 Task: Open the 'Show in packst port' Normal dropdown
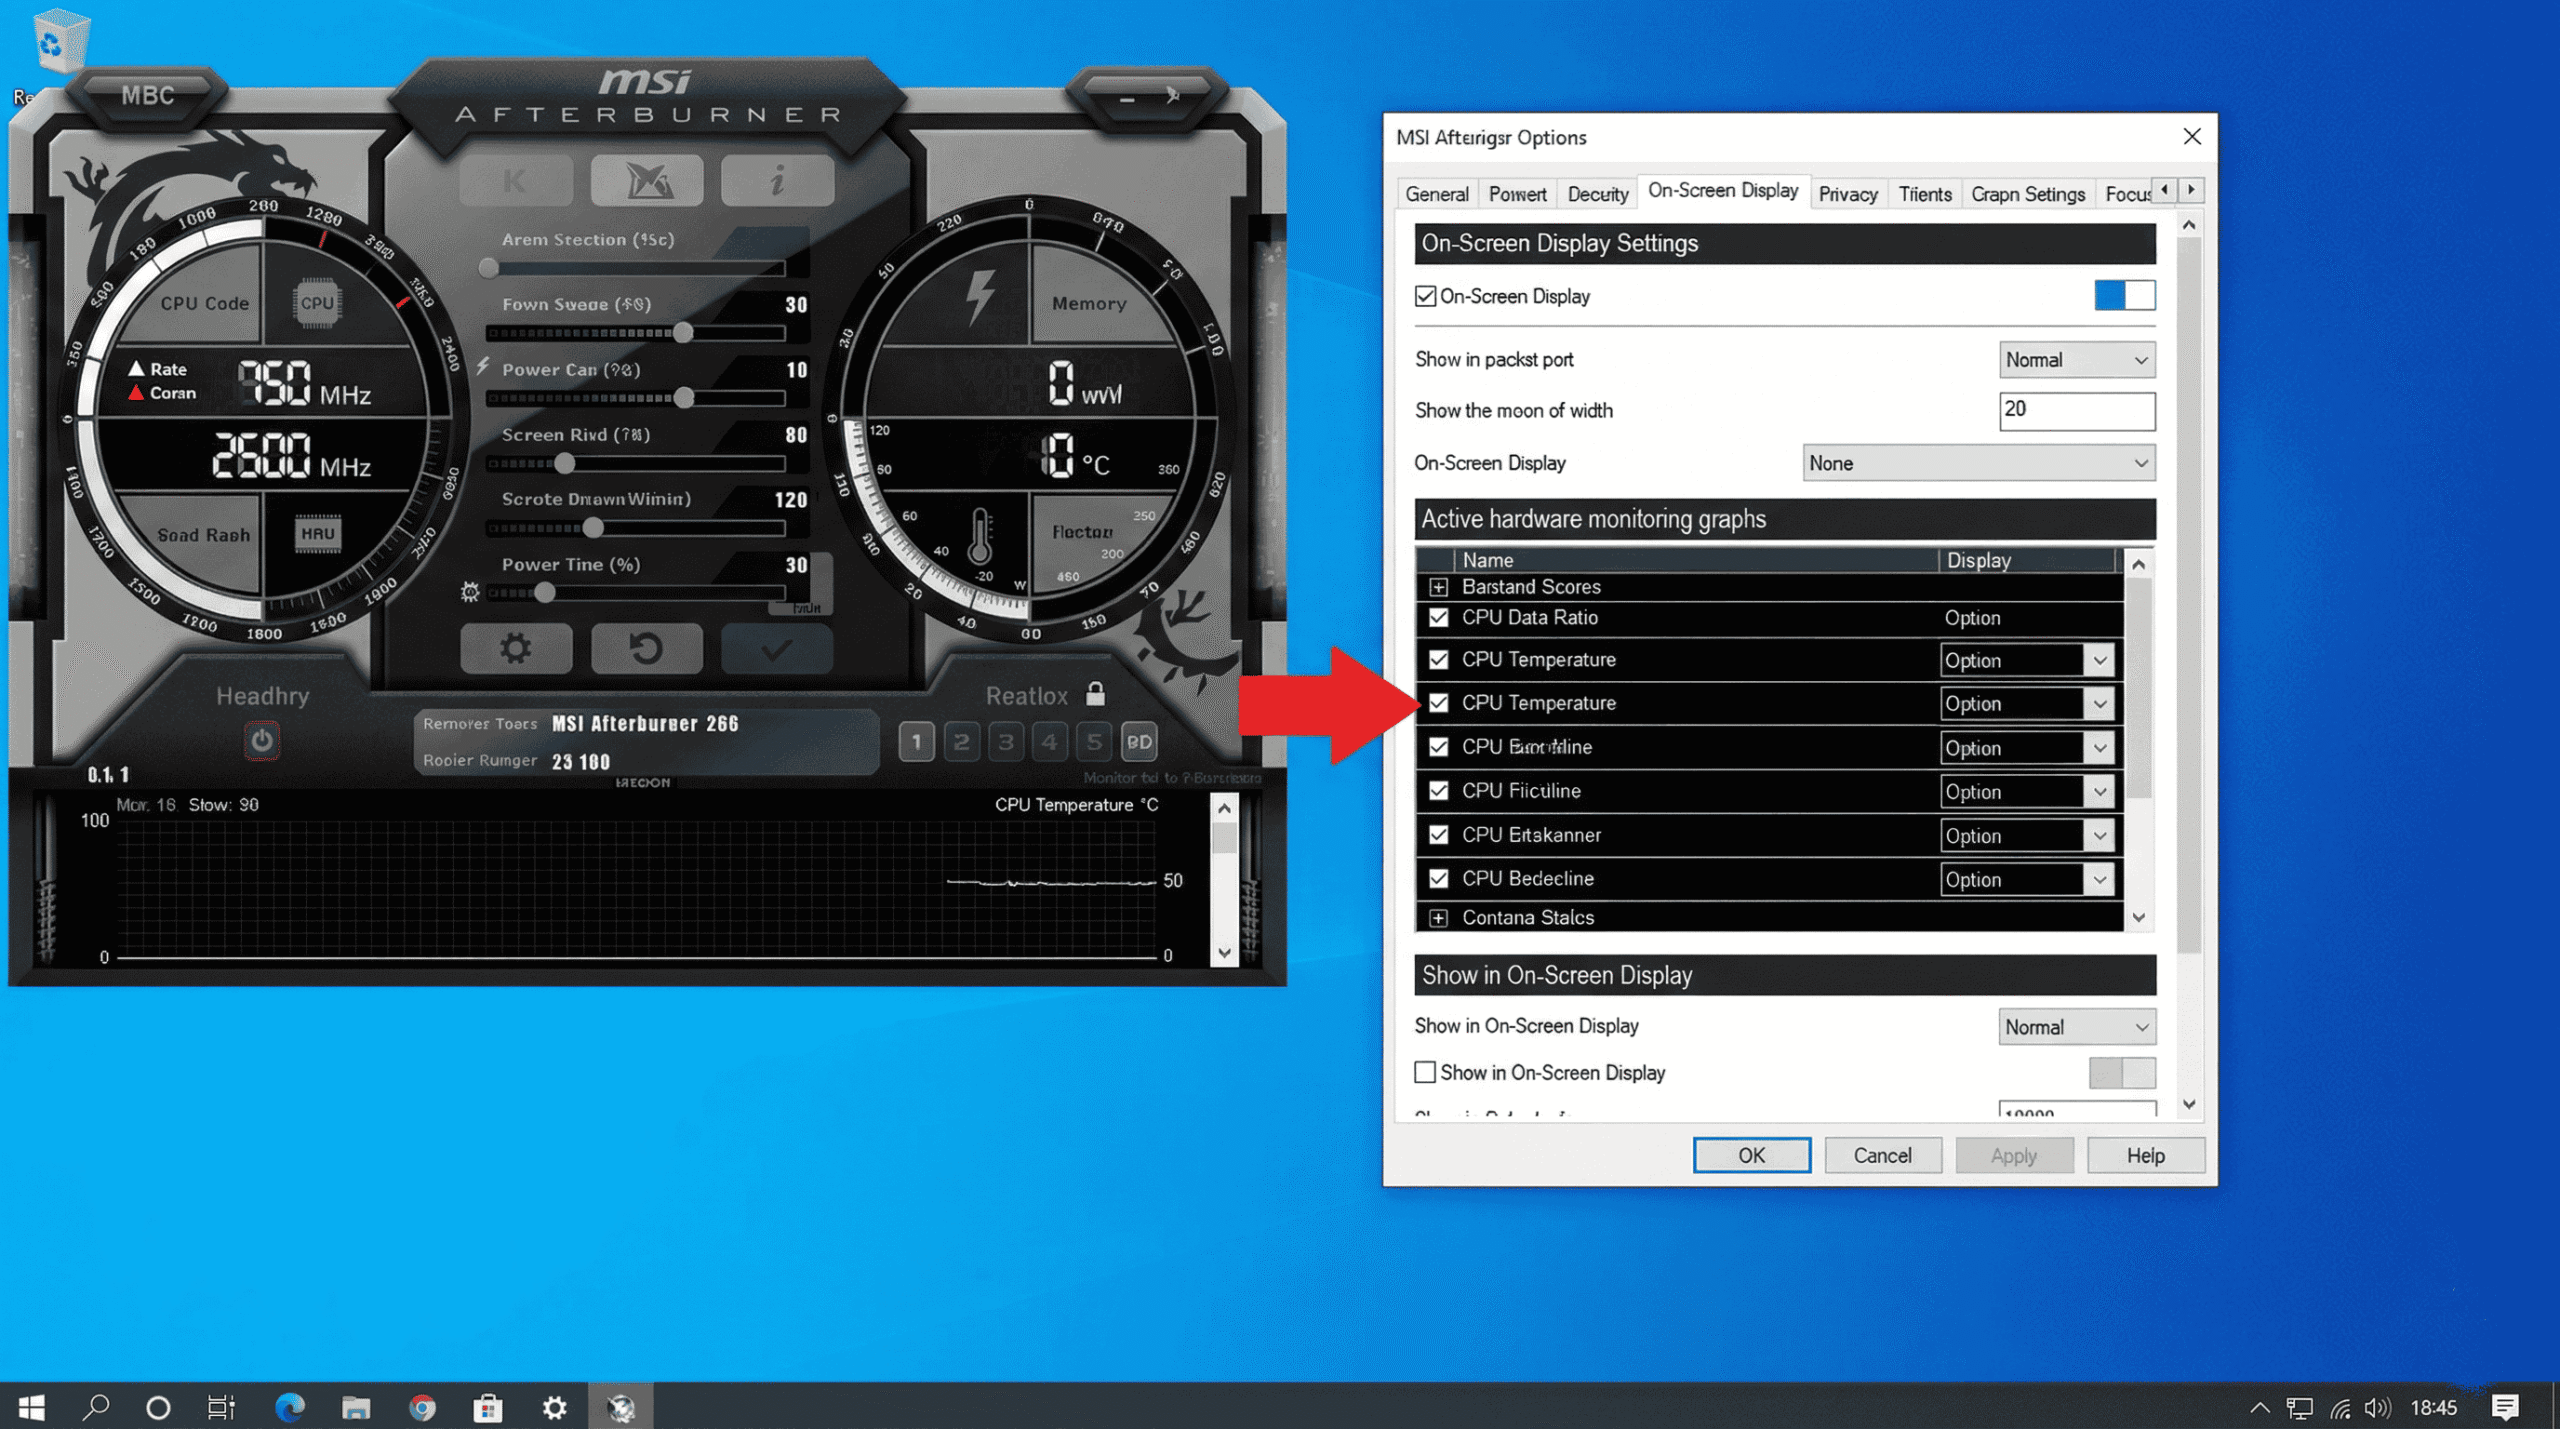click(x=2076, y=359)
